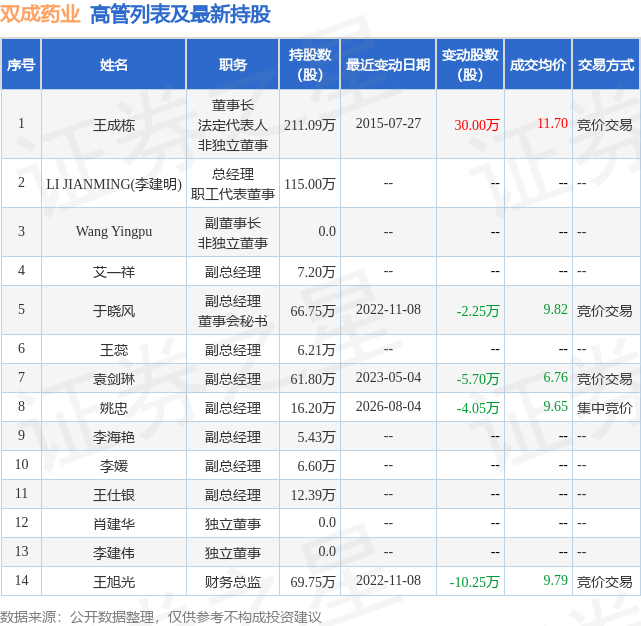Click the red 11.70 average price
Viewport: 641px width, 626px height.
pyautogui.click(x=552, y=123)
